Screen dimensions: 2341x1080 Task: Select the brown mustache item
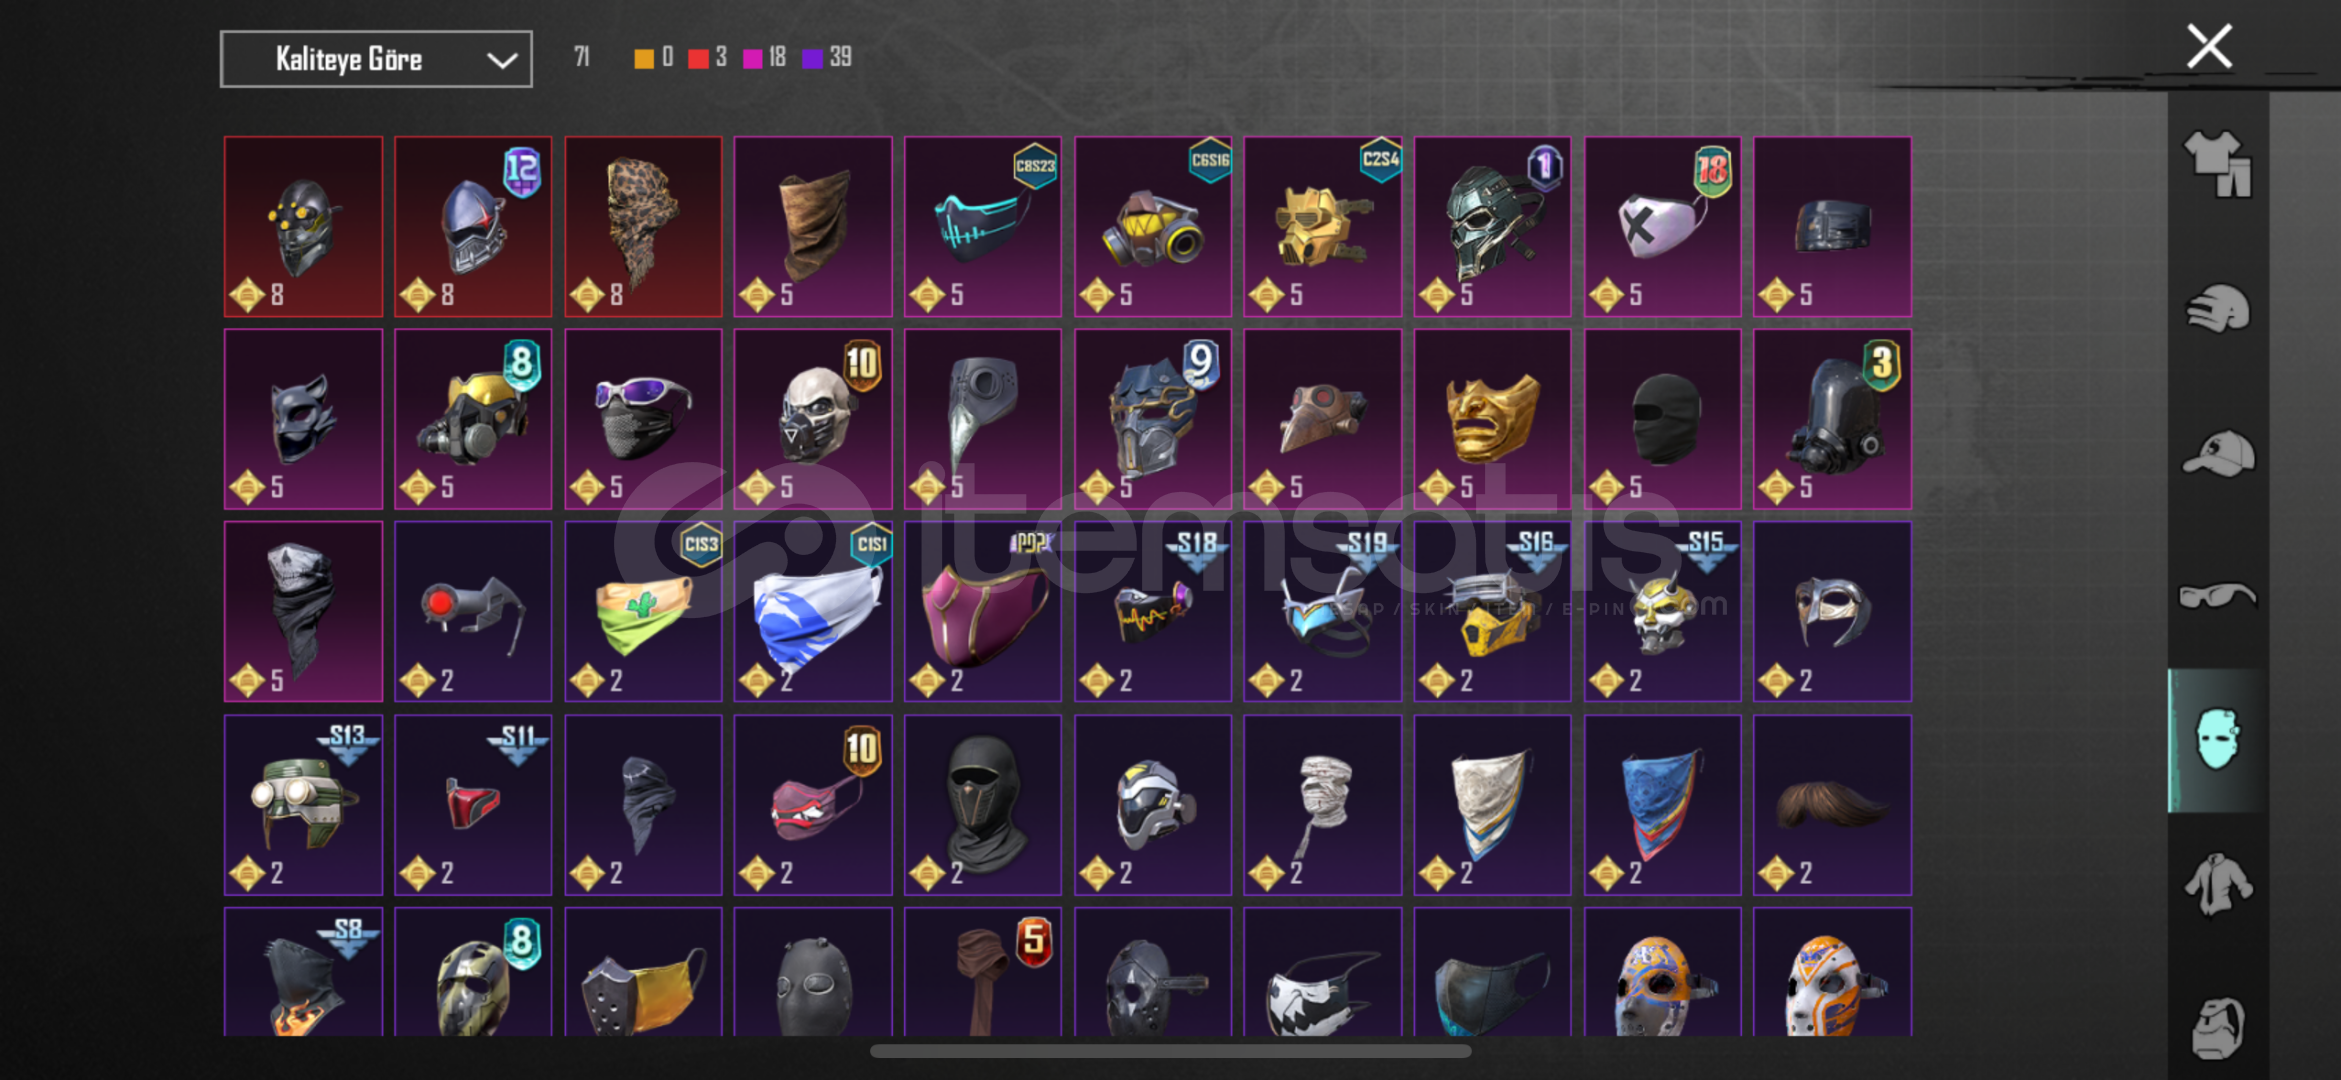1832,804
